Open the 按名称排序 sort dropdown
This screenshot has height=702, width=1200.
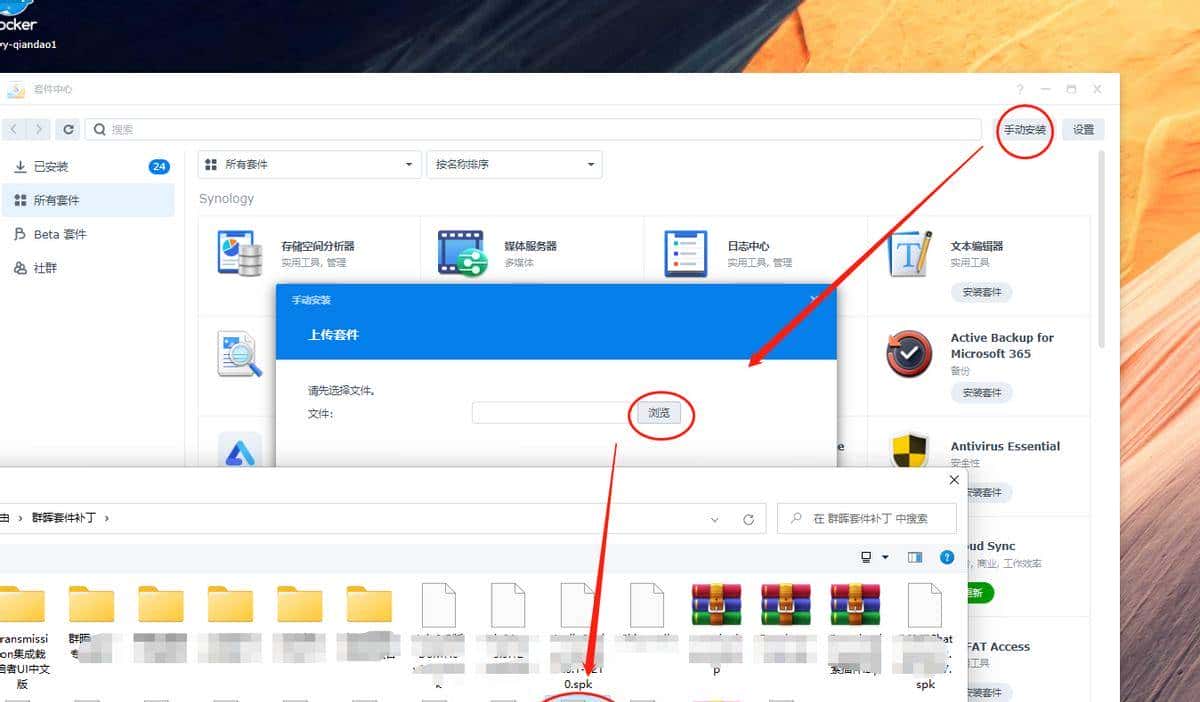tap(514, 164)
